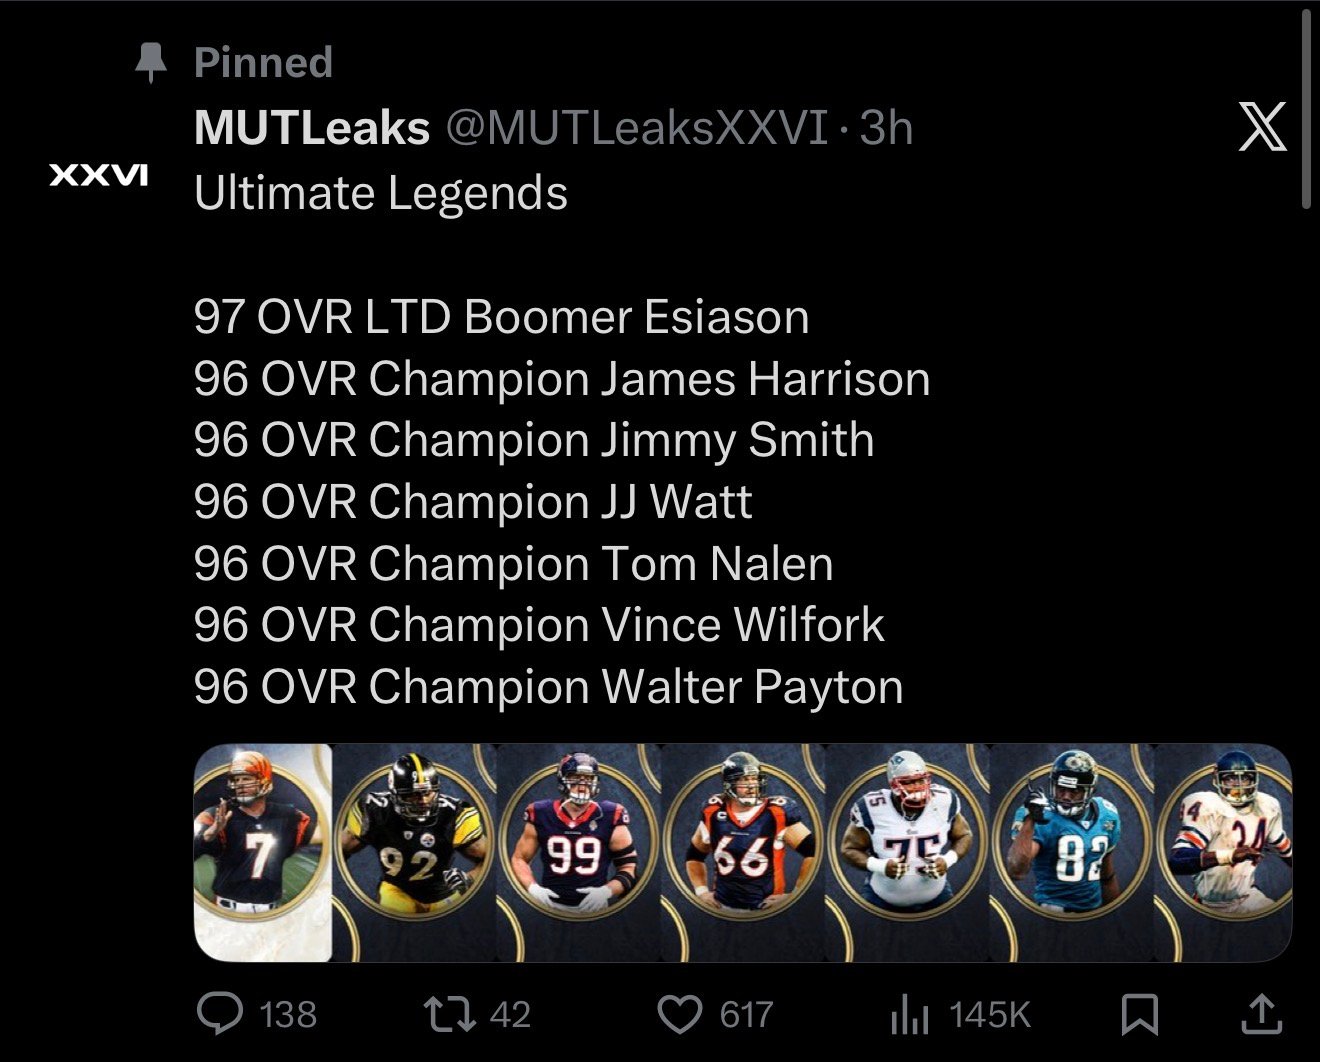Like the Ultimate Legends post
The height and width of the screenshot is (1062, 1320).
[680, 1014]
